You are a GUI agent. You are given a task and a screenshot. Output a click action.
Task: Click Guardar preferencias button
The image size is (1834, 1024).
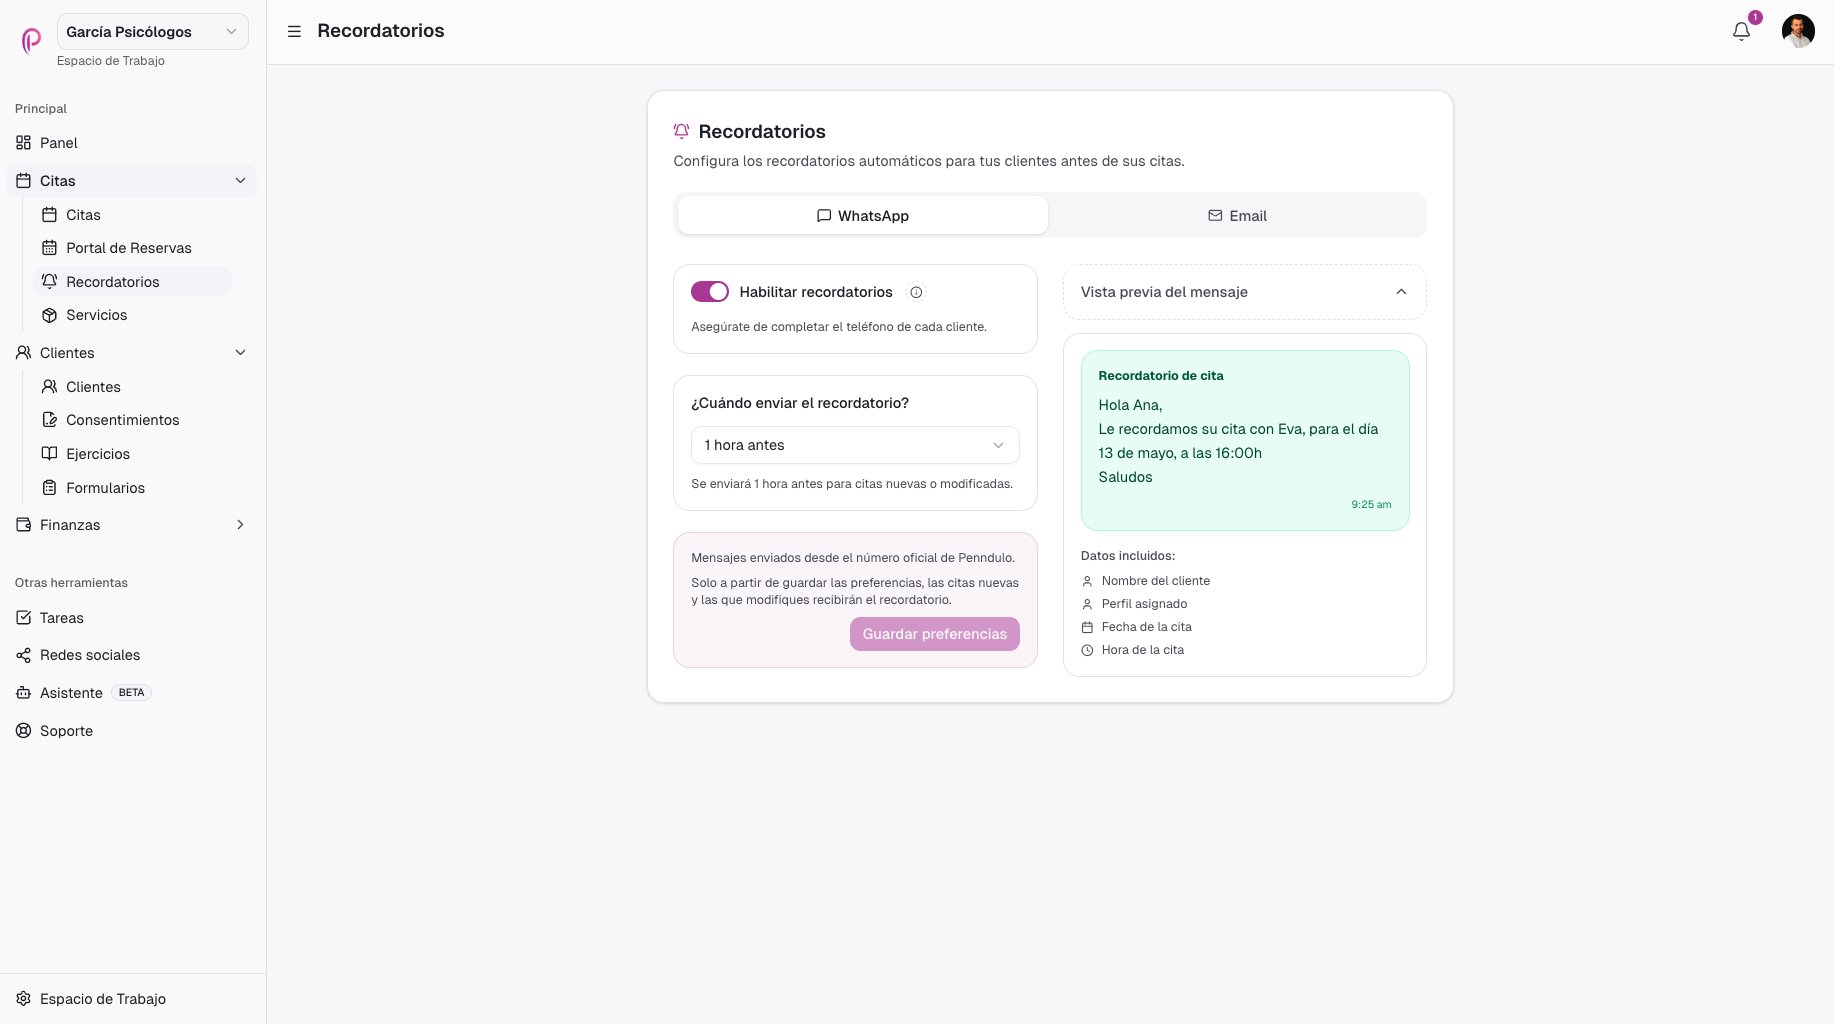click(x=935, y=634)
